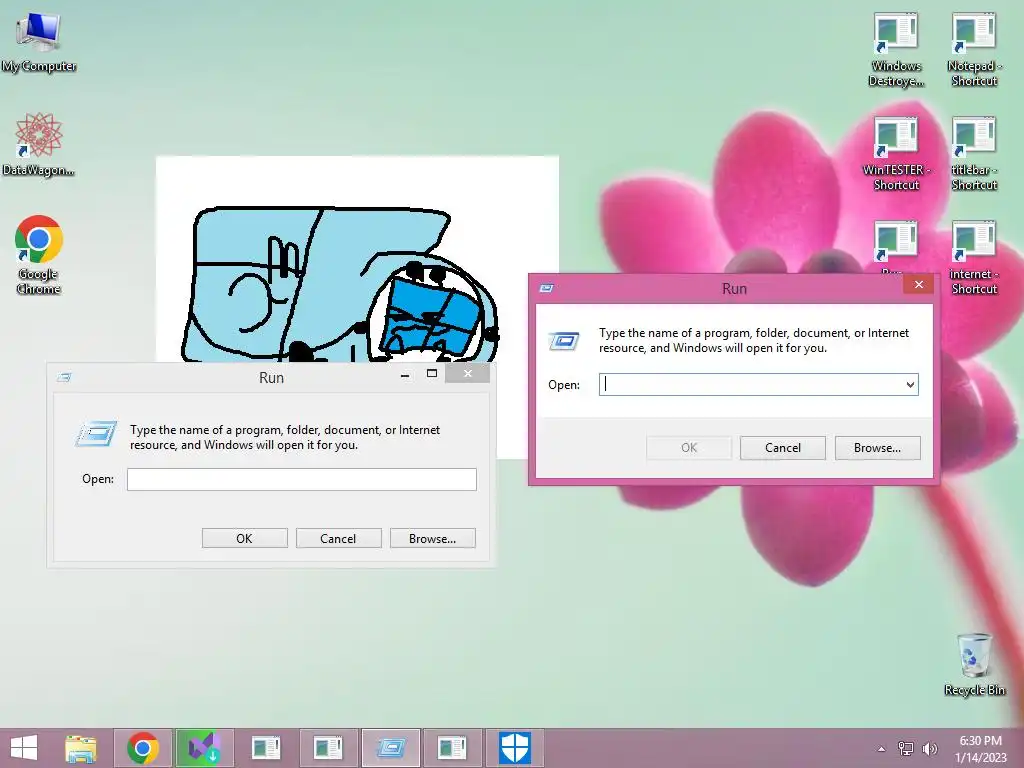Expand the Open combo box dropdown in the pink Run dialog
Screen dimensions: 1024x768
910,385
